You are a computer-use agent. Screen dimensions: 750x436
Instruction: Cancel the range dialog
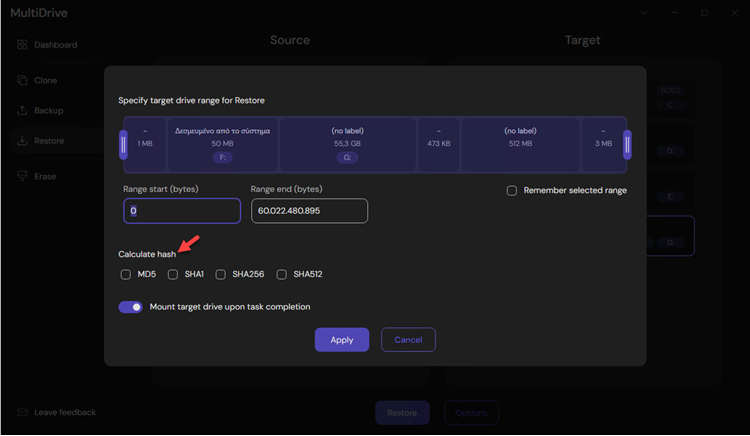[x=408, y=340]
